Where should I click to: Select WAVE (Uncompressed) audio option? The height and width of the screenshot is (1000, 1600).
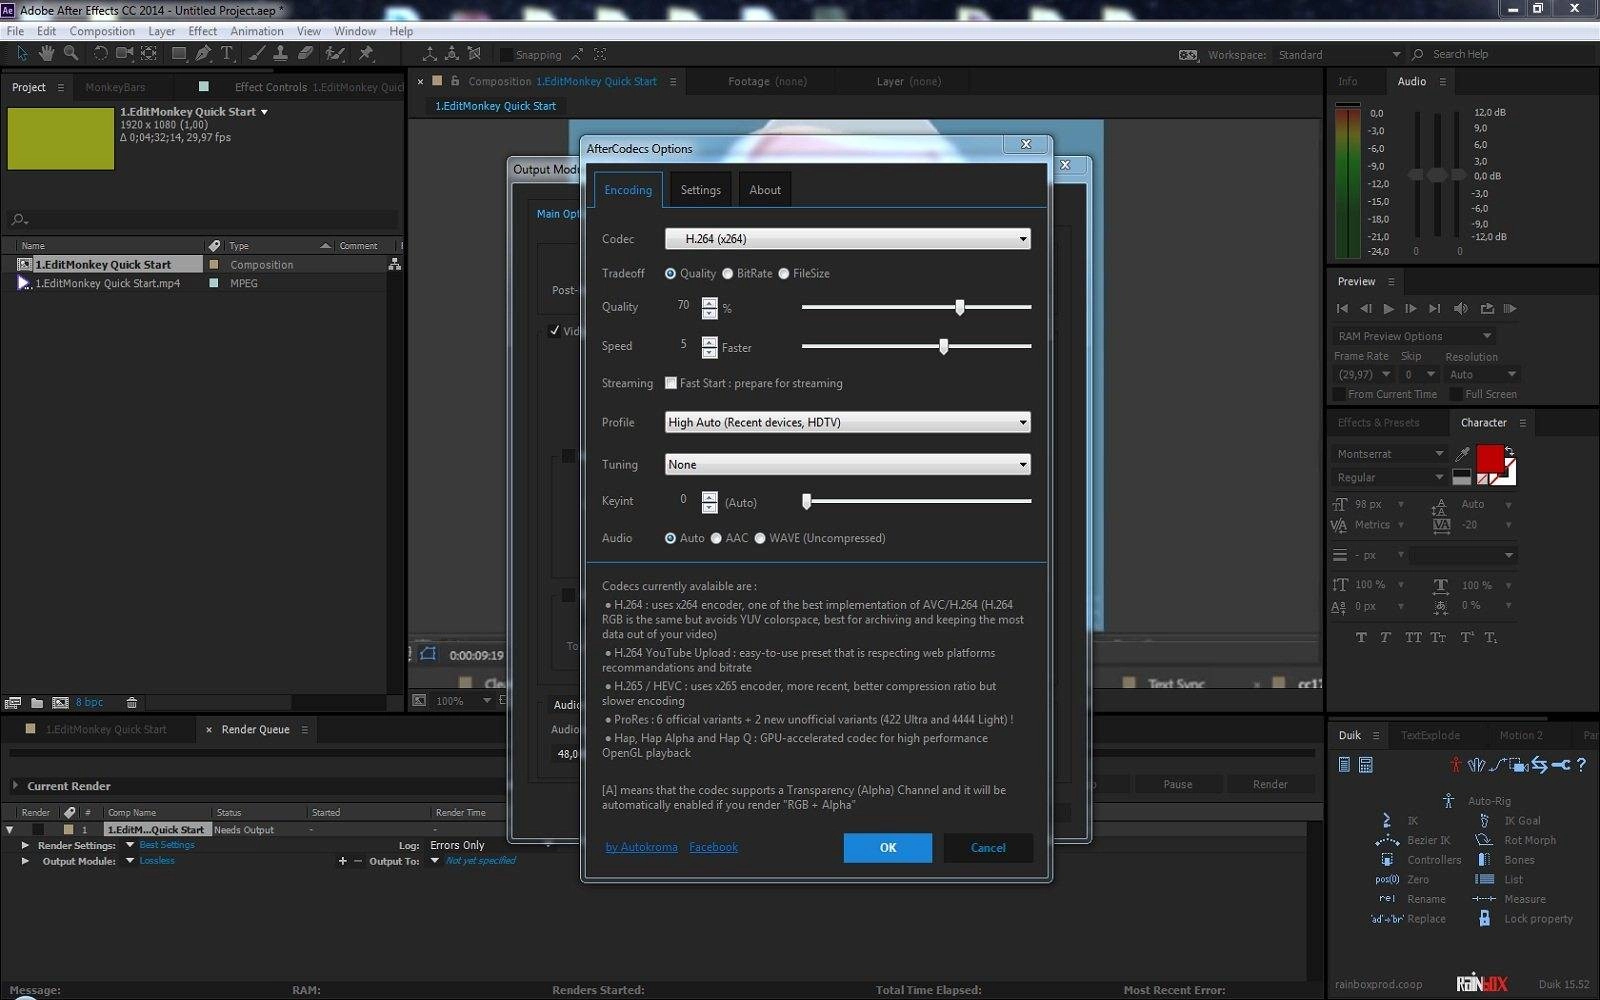[x=760, y=538]
